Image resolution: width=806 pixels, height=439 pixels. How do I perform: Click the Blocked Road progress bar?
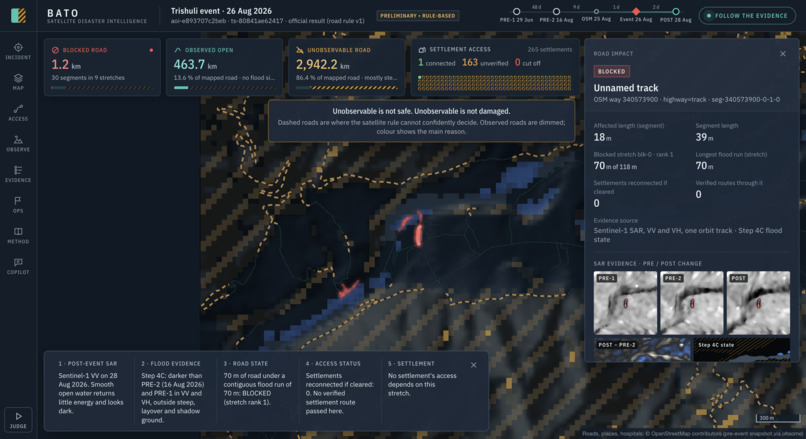pos(102,88)
